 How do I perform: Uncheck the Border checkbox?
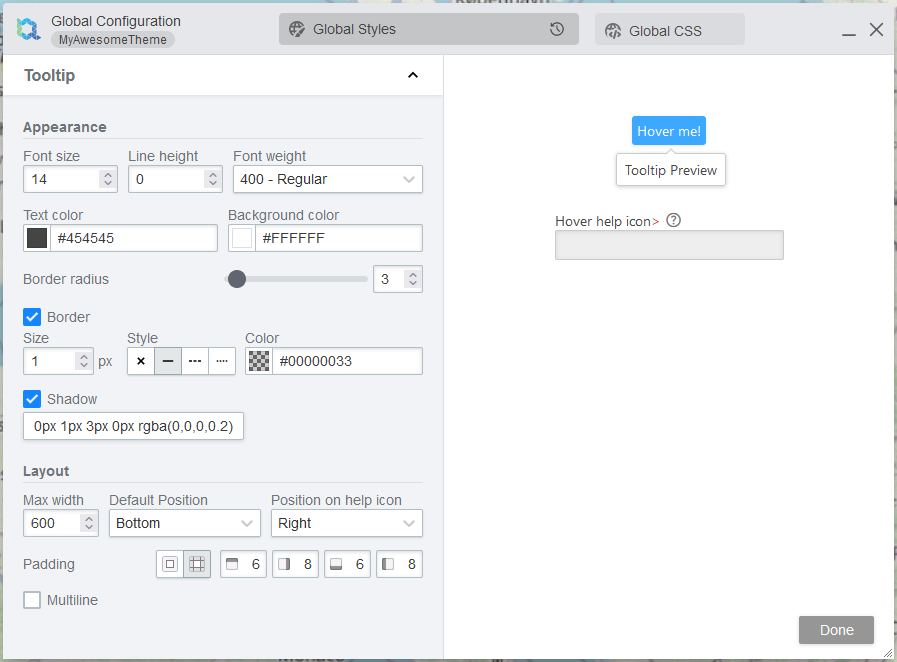[x=32, y=317]
